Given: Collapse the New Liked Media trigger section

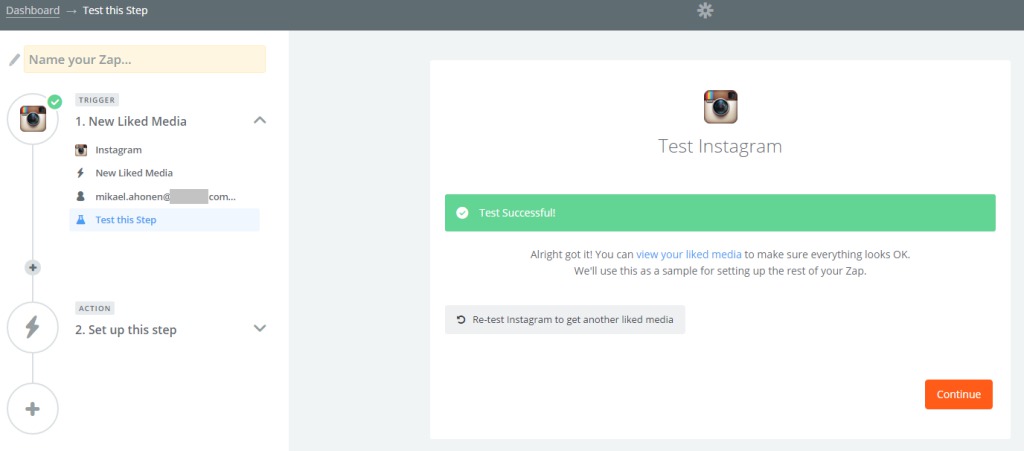Looking at the screenshot, I should pyautogui.click(x=260, y=120).
